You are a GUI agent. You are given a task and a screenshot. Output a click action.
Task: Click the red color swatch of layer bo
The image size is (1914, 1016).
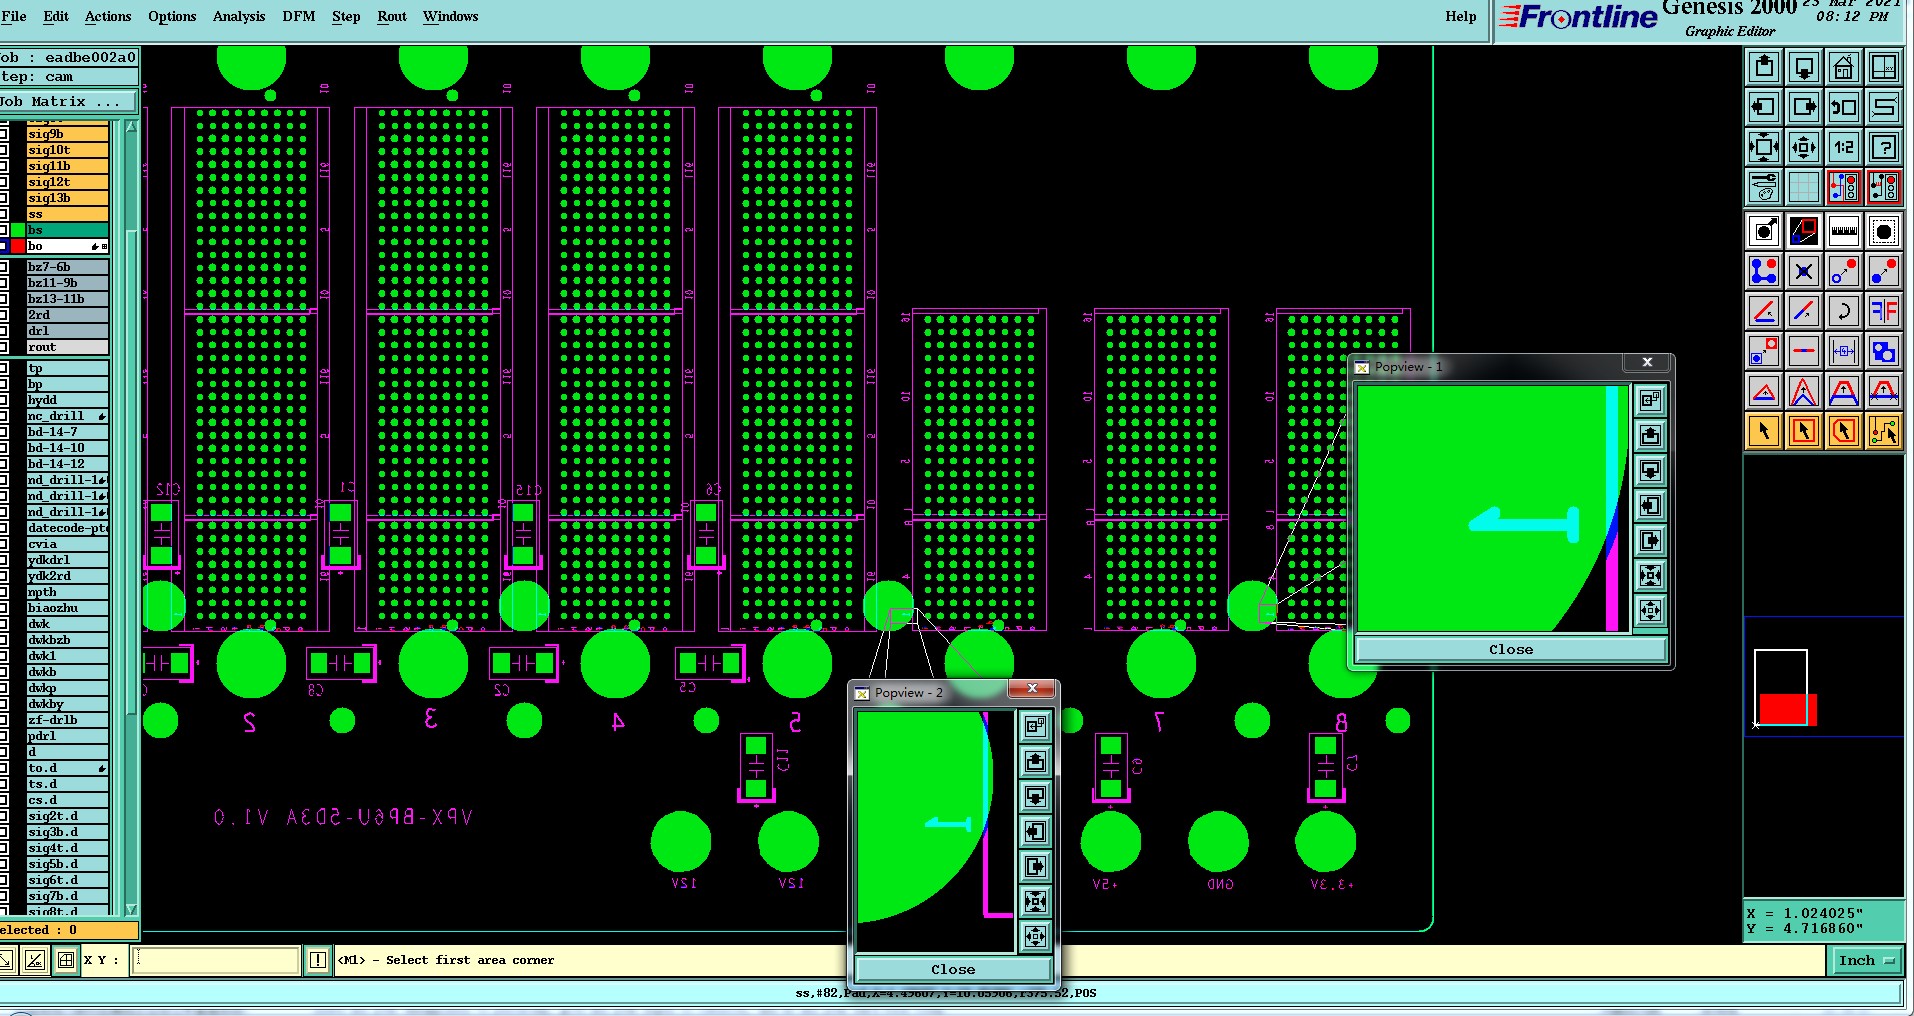17,246
